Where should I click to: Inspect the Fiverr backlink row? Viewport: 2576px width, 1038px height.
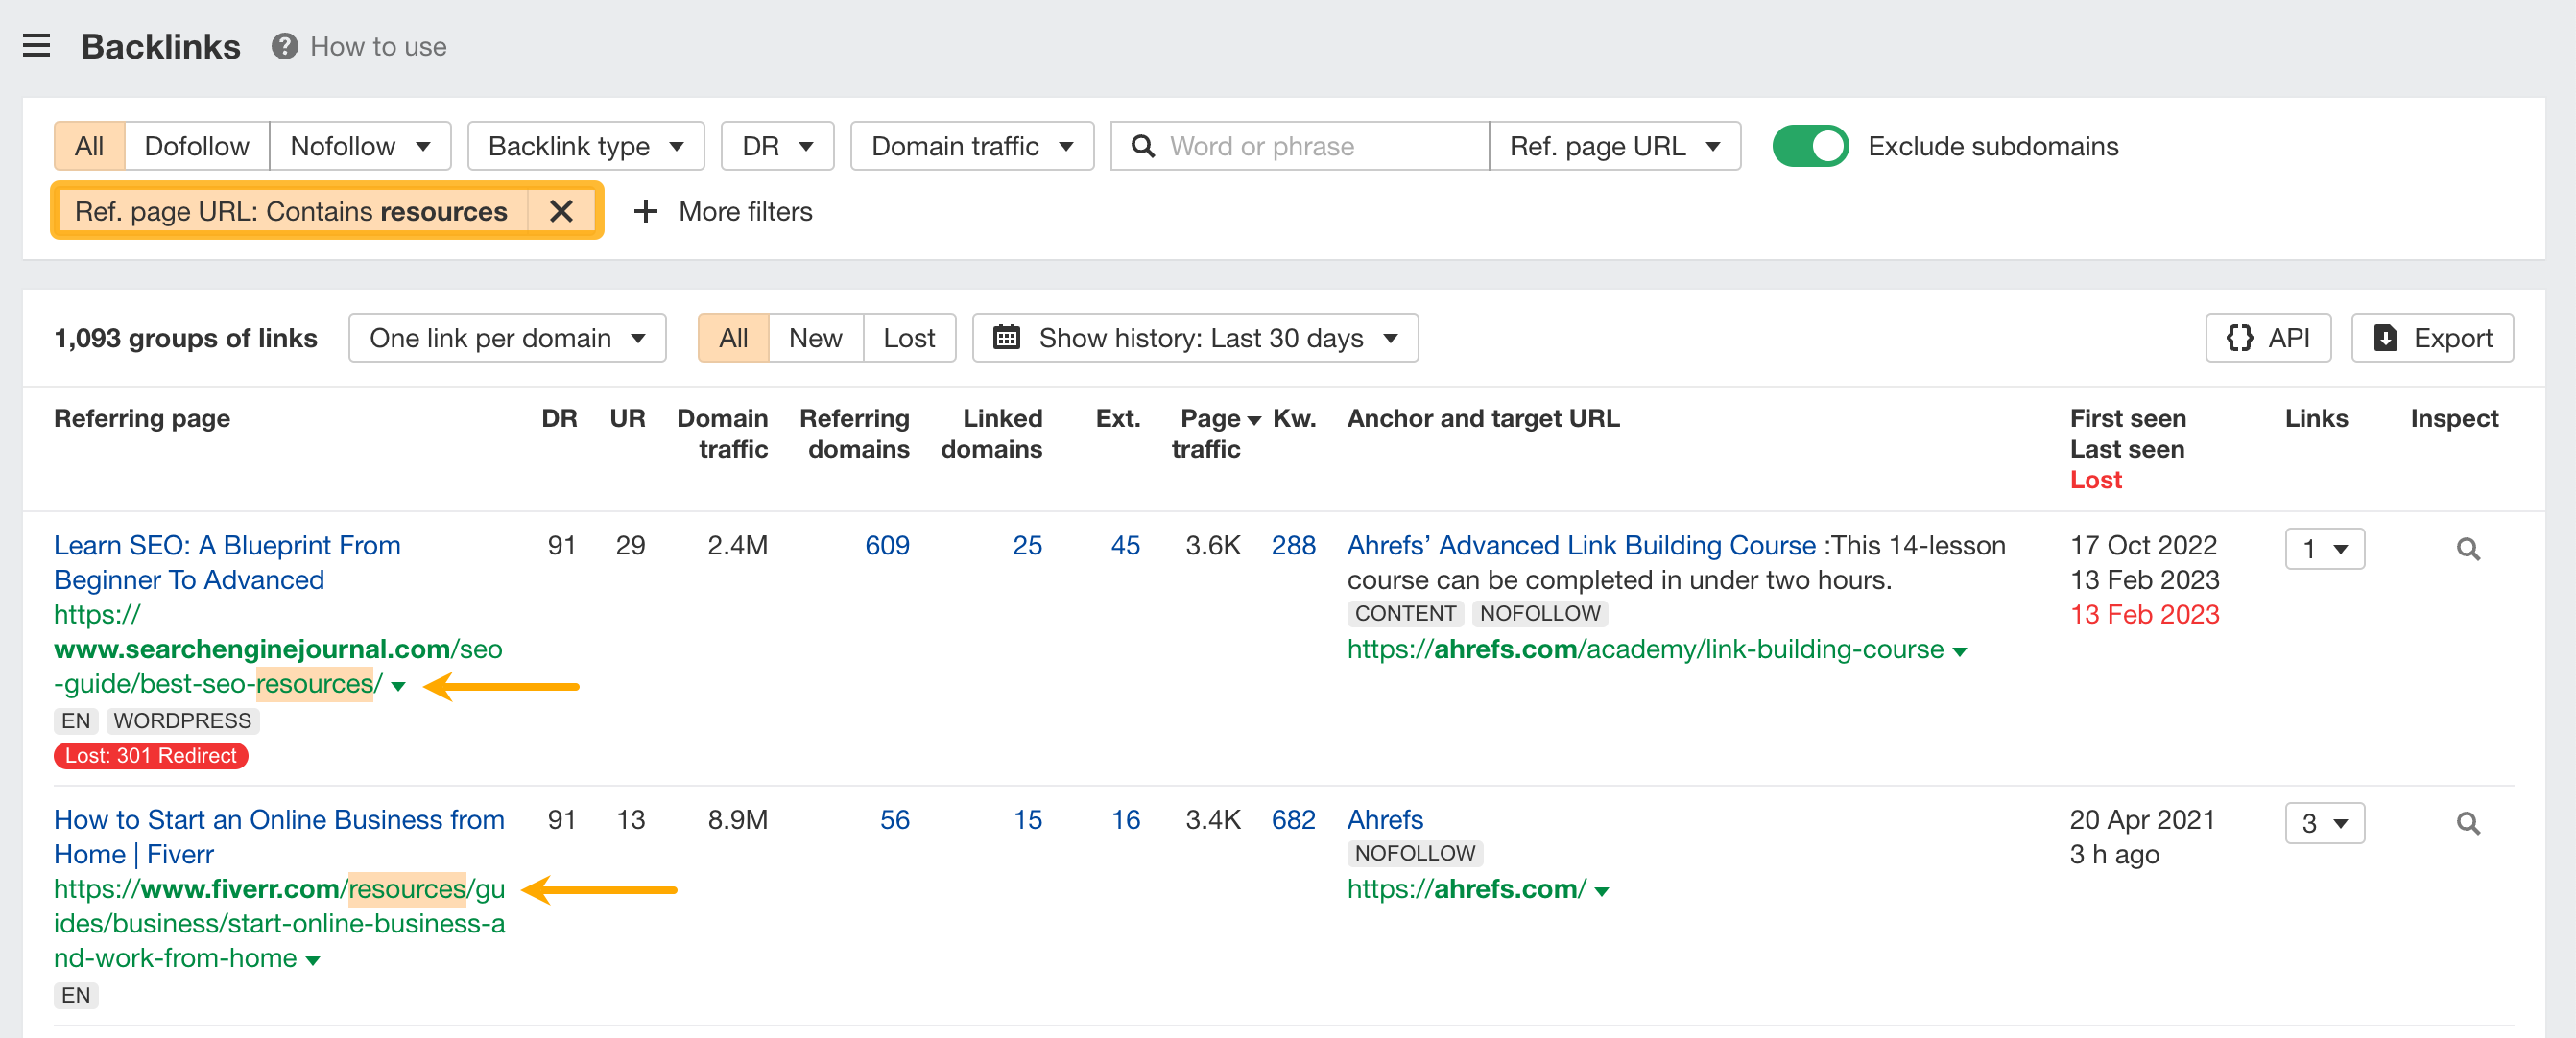tap(2467, 823)
